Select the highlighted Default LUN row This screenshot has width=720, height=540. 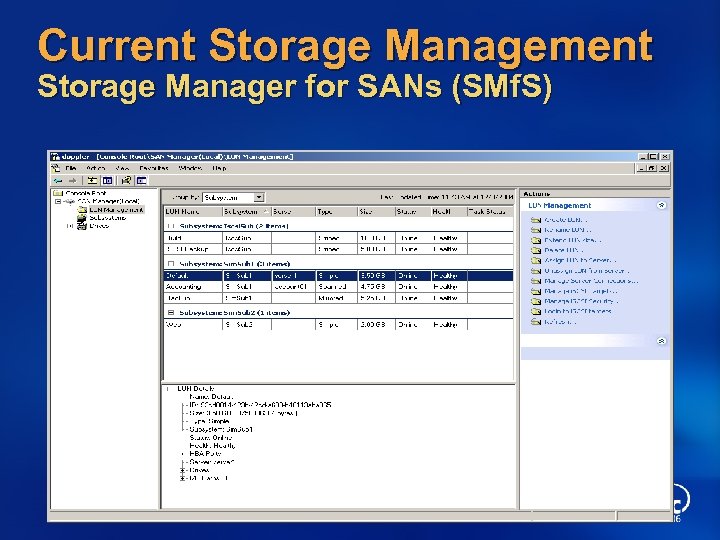(x=338, y=276)
